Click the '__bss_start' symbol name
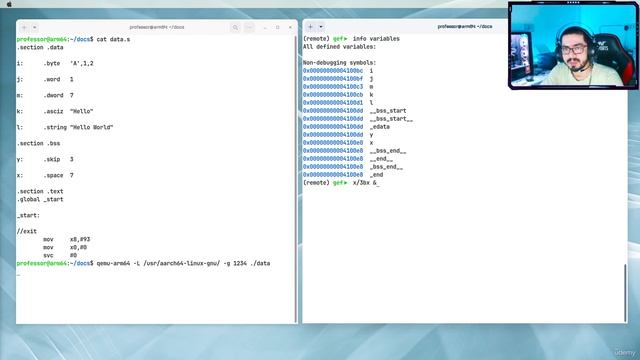Viewport: 640px width, 360px height. pos(388,111)
